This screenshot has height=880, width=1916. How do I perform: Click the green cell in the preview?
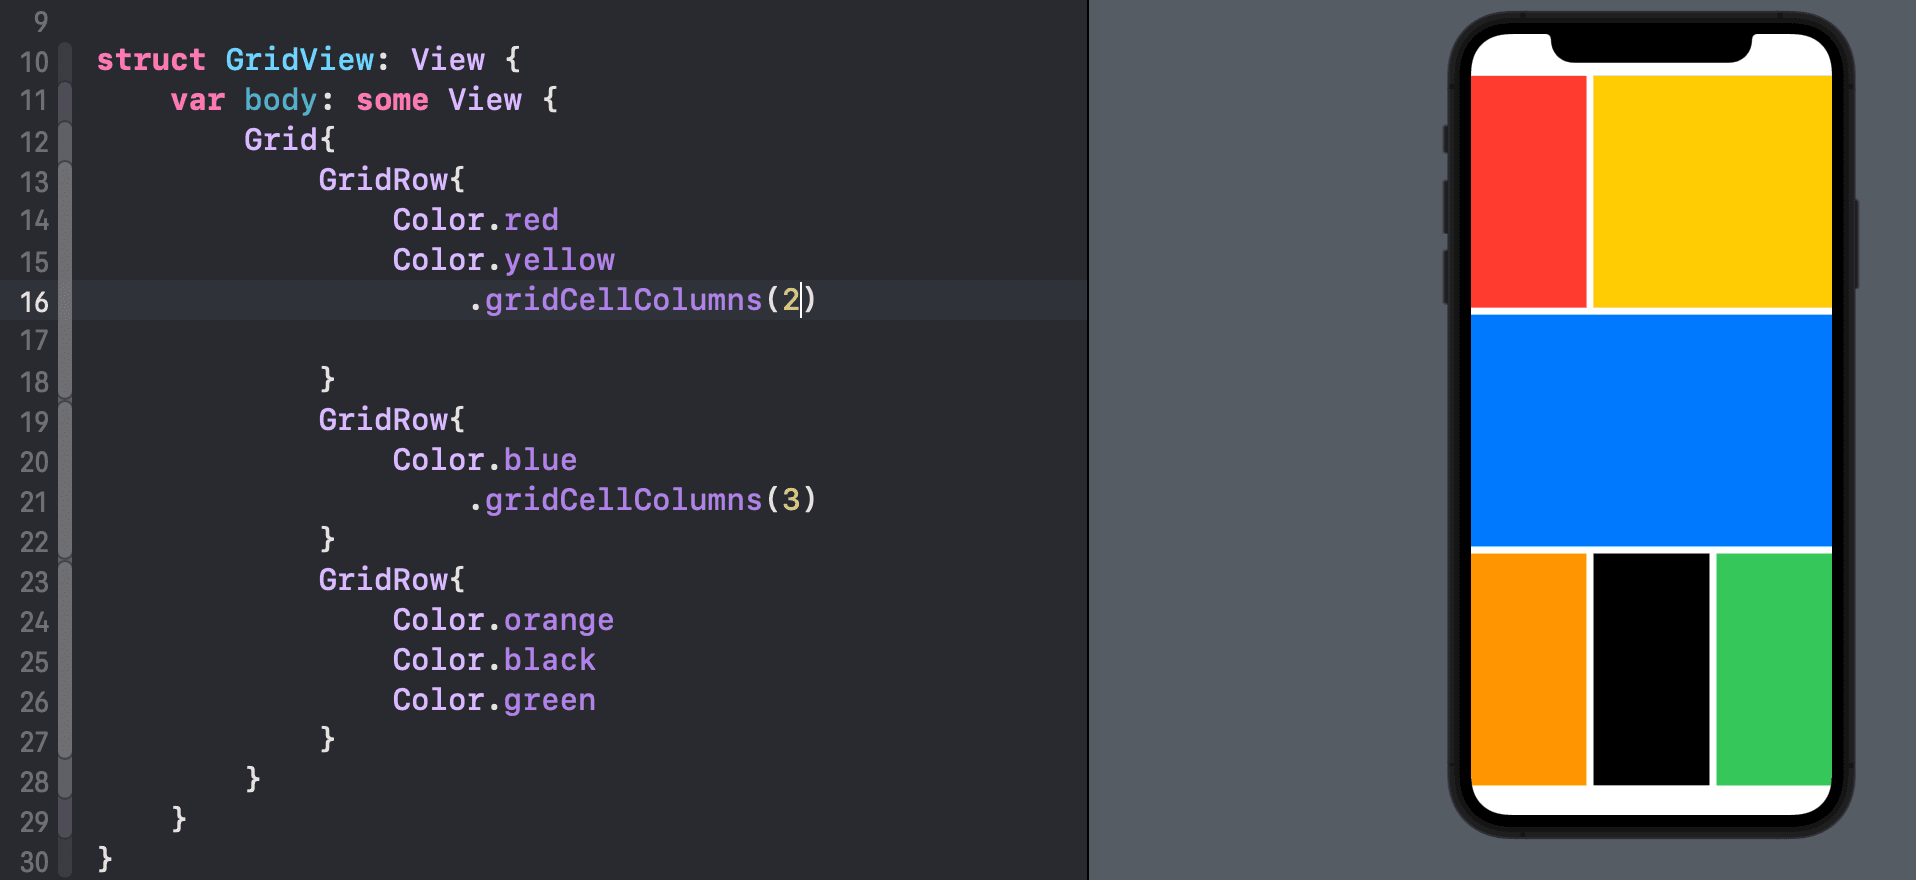[x=1774, y=669]
